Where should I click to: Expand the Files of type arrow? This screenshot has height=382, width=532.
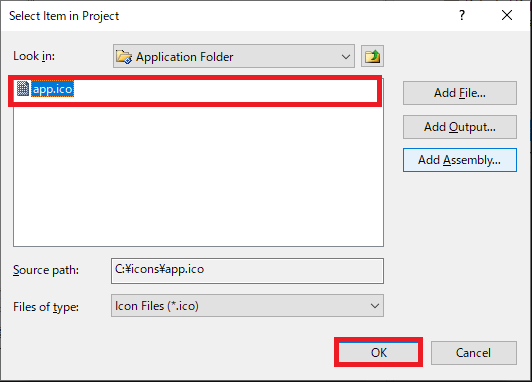click(375, 306)
